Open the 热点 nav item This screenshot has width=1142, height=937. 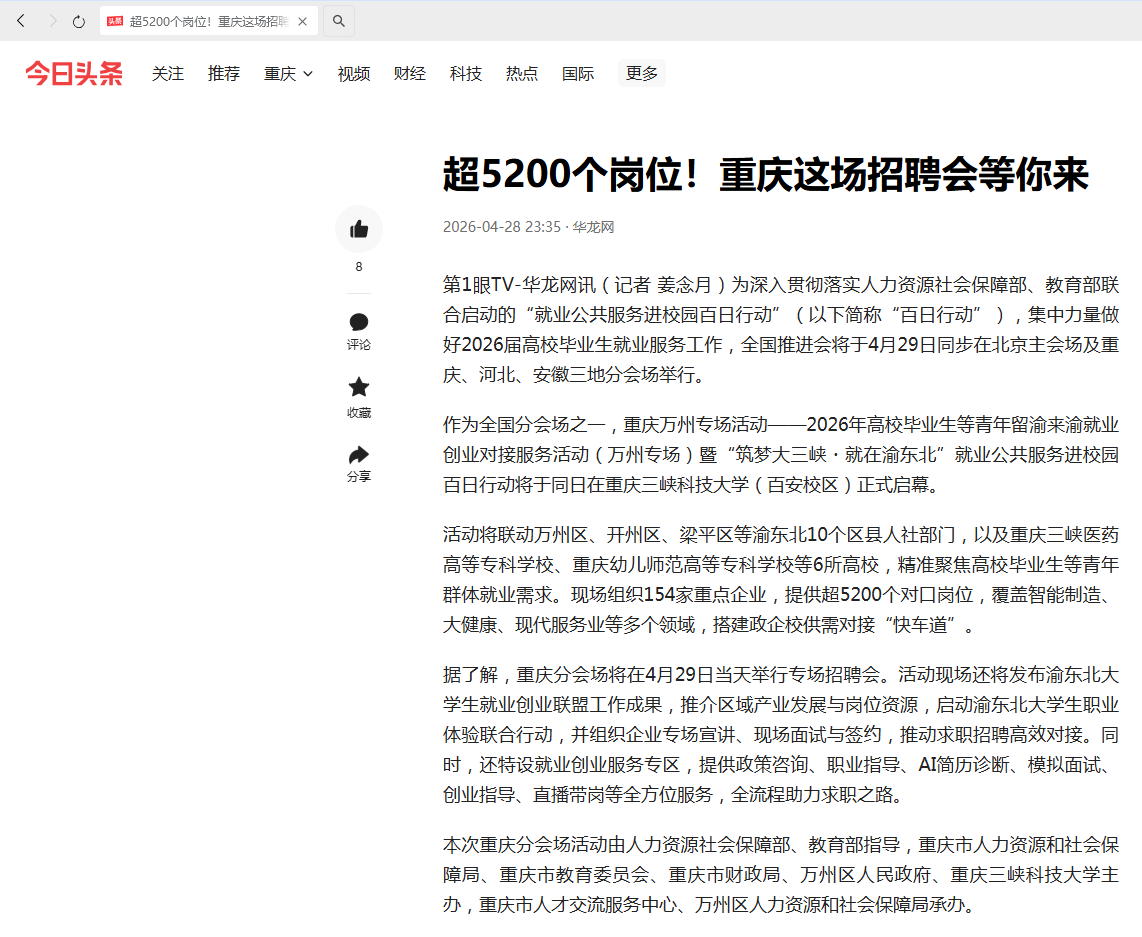point(521,74)
